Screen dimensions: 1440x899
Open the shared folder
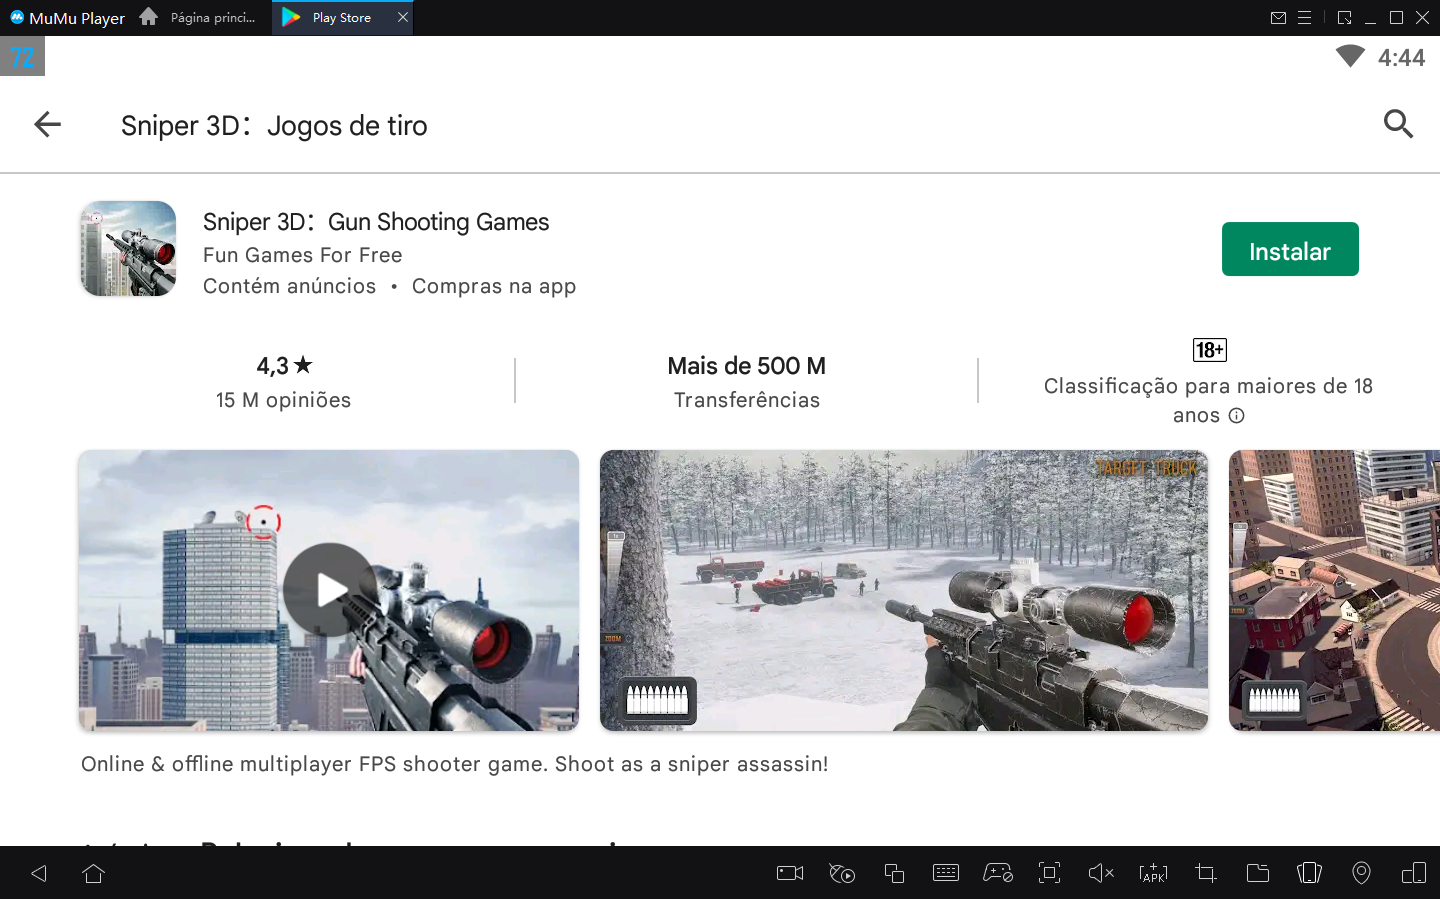[1257, 873]
